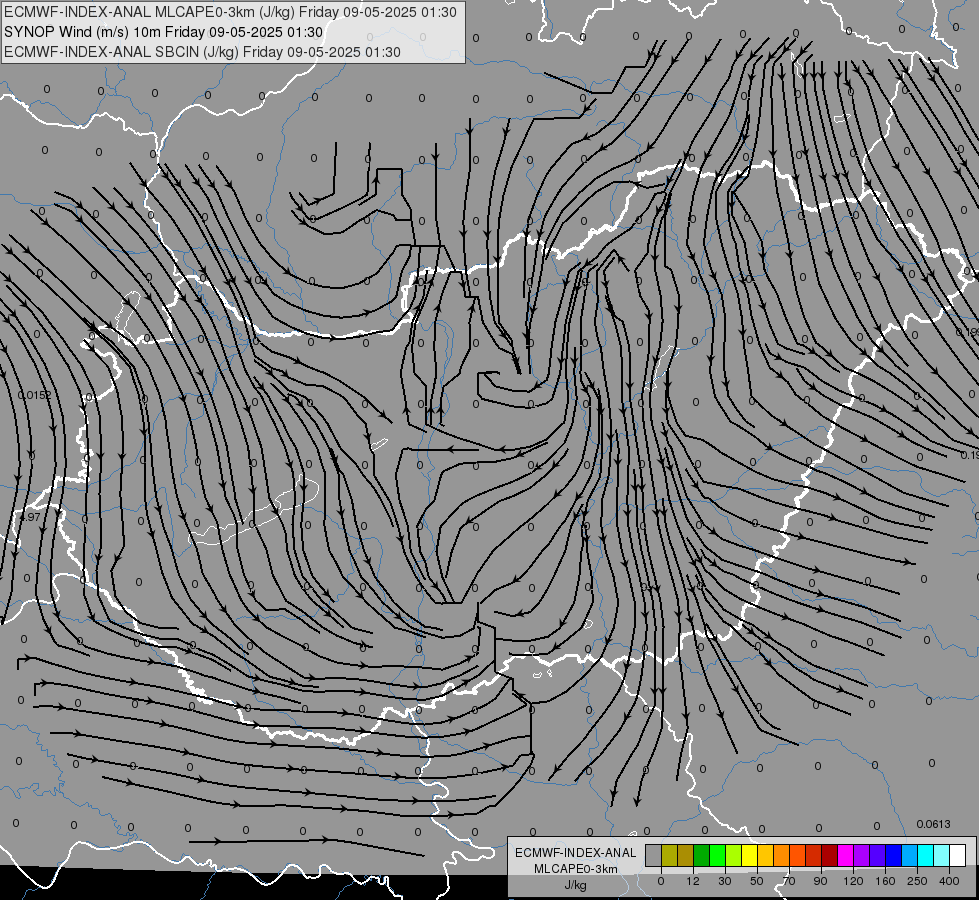Click the SYNOP Wind 10m title line

(164, 32)
